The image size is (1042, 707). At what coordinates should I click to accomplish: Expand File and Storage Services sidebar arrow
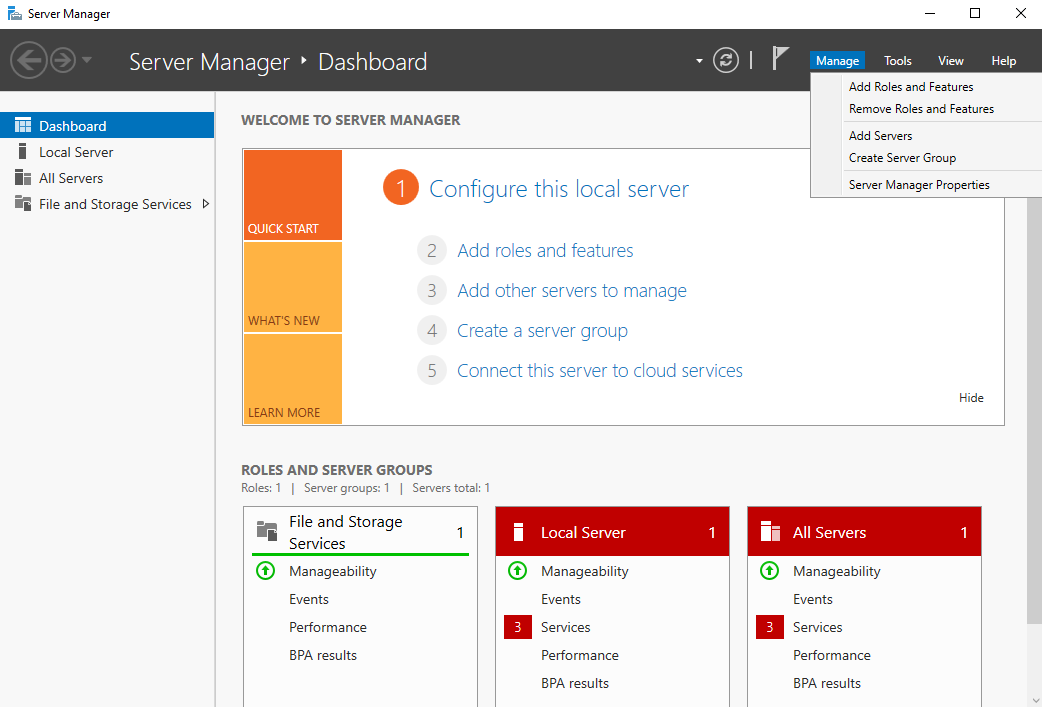(206, 204)
